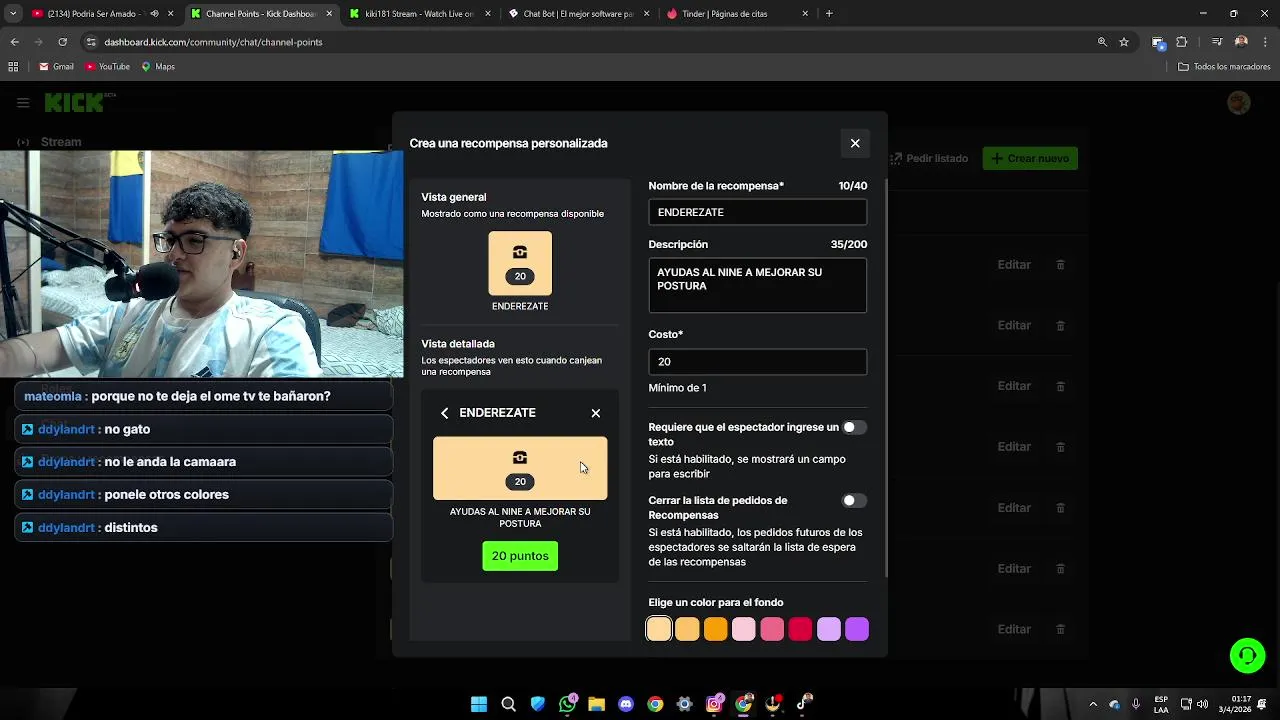Select the purple background color
Screen dimensions: 1280x720
(857, 629)
